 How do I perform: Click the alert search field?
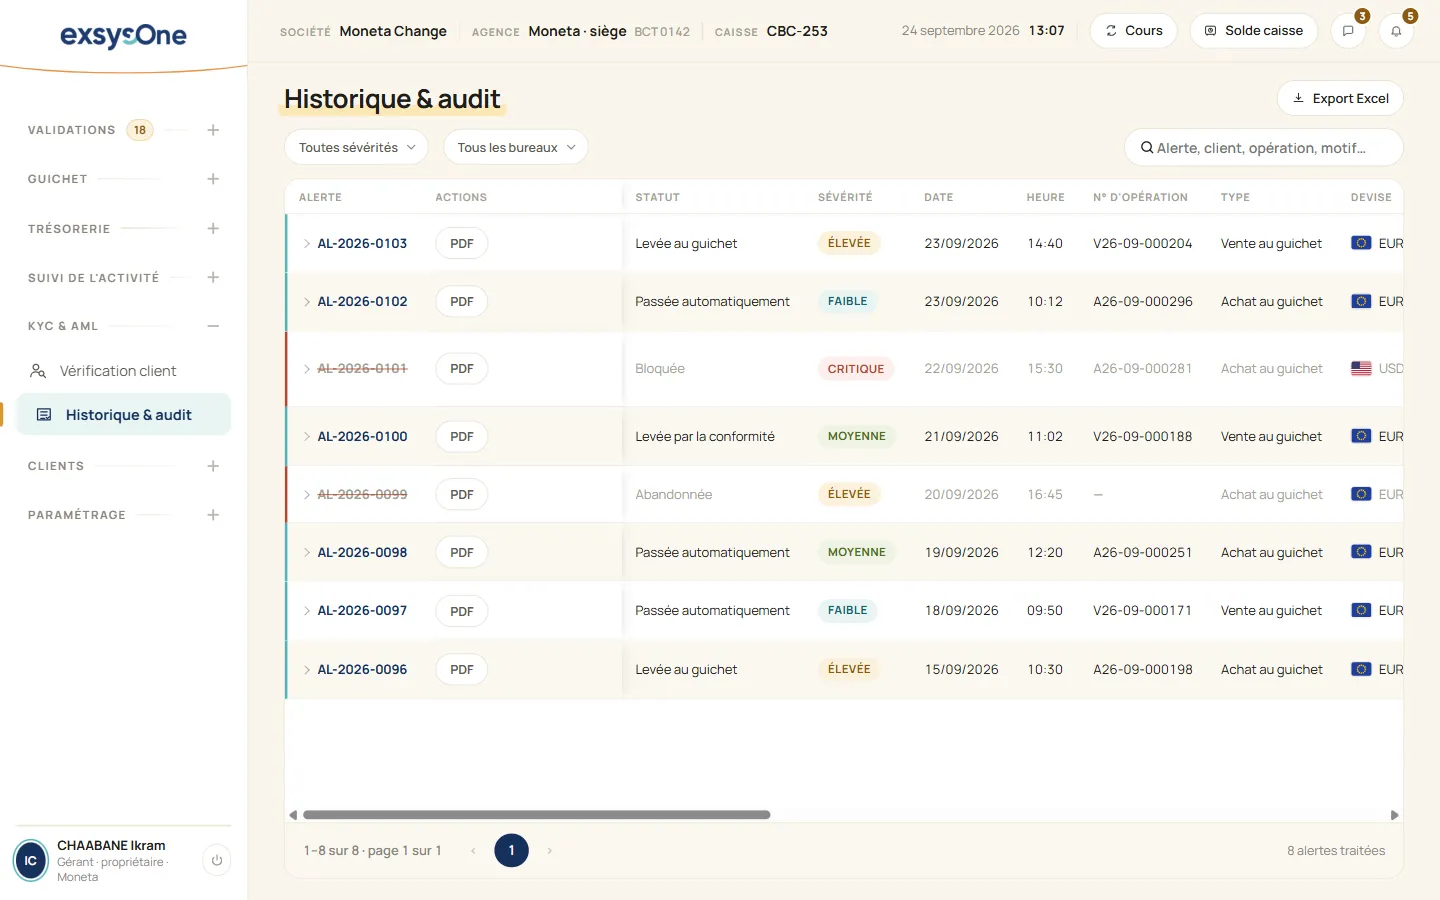[x=1264, y=148]
